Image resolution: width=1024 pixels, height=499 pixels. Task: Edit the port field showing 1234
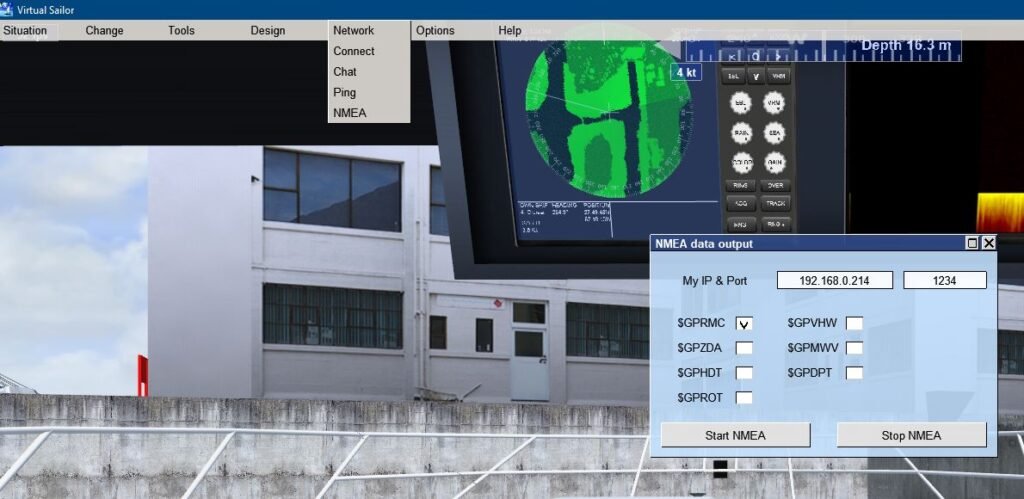(x=945, y=280)
